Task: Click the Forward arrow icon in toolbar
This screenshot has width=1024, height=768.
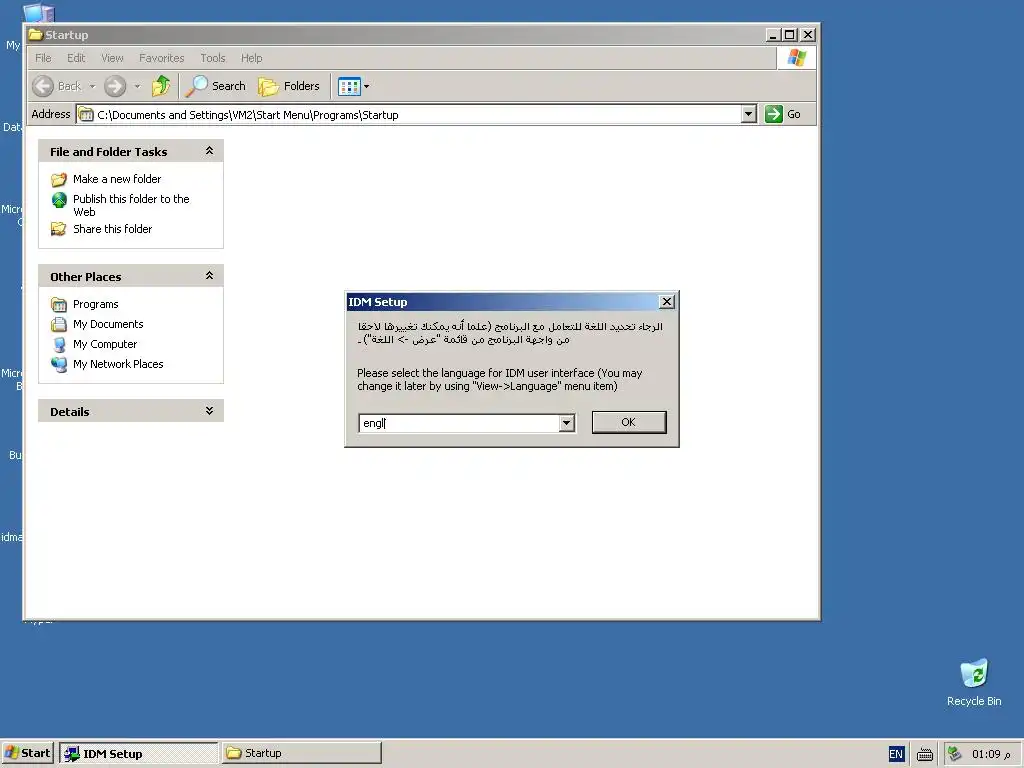Action: pos(115,86)
